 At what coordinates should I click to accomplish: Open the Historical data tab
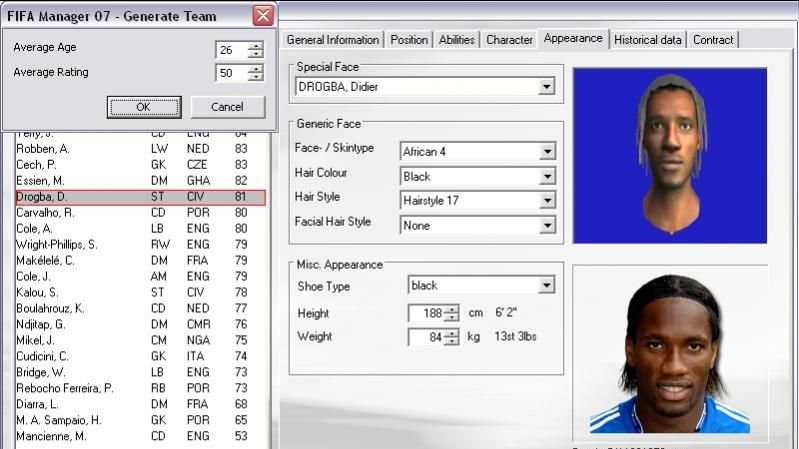(648, 40)
